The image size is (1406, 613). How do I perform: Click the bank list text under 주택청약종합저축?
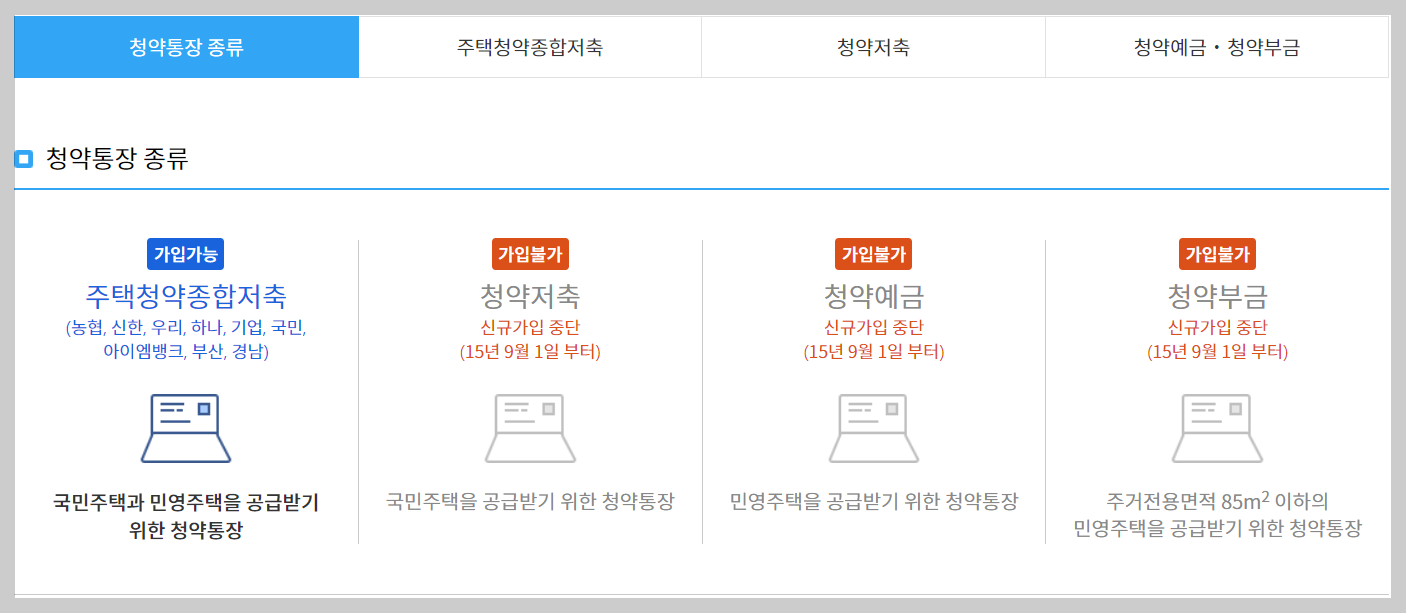point(185,337)
